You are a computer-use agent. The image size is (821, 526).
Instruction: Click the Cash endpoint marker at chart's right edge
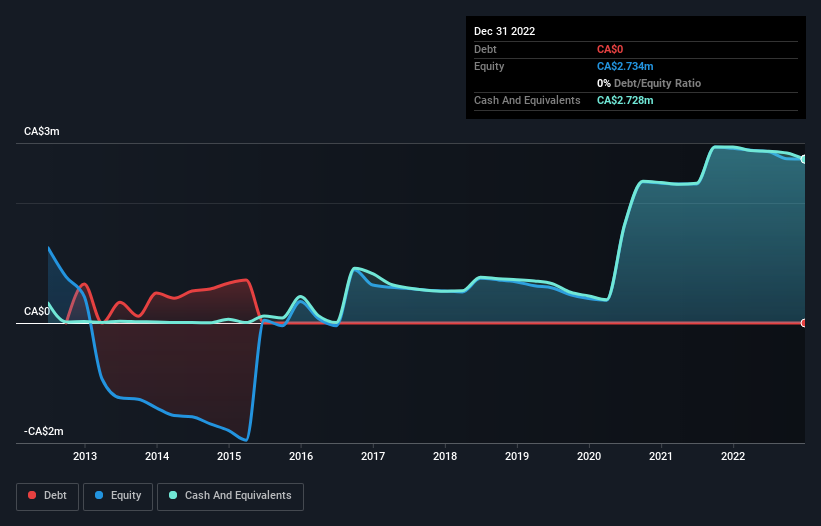(804, 159)
